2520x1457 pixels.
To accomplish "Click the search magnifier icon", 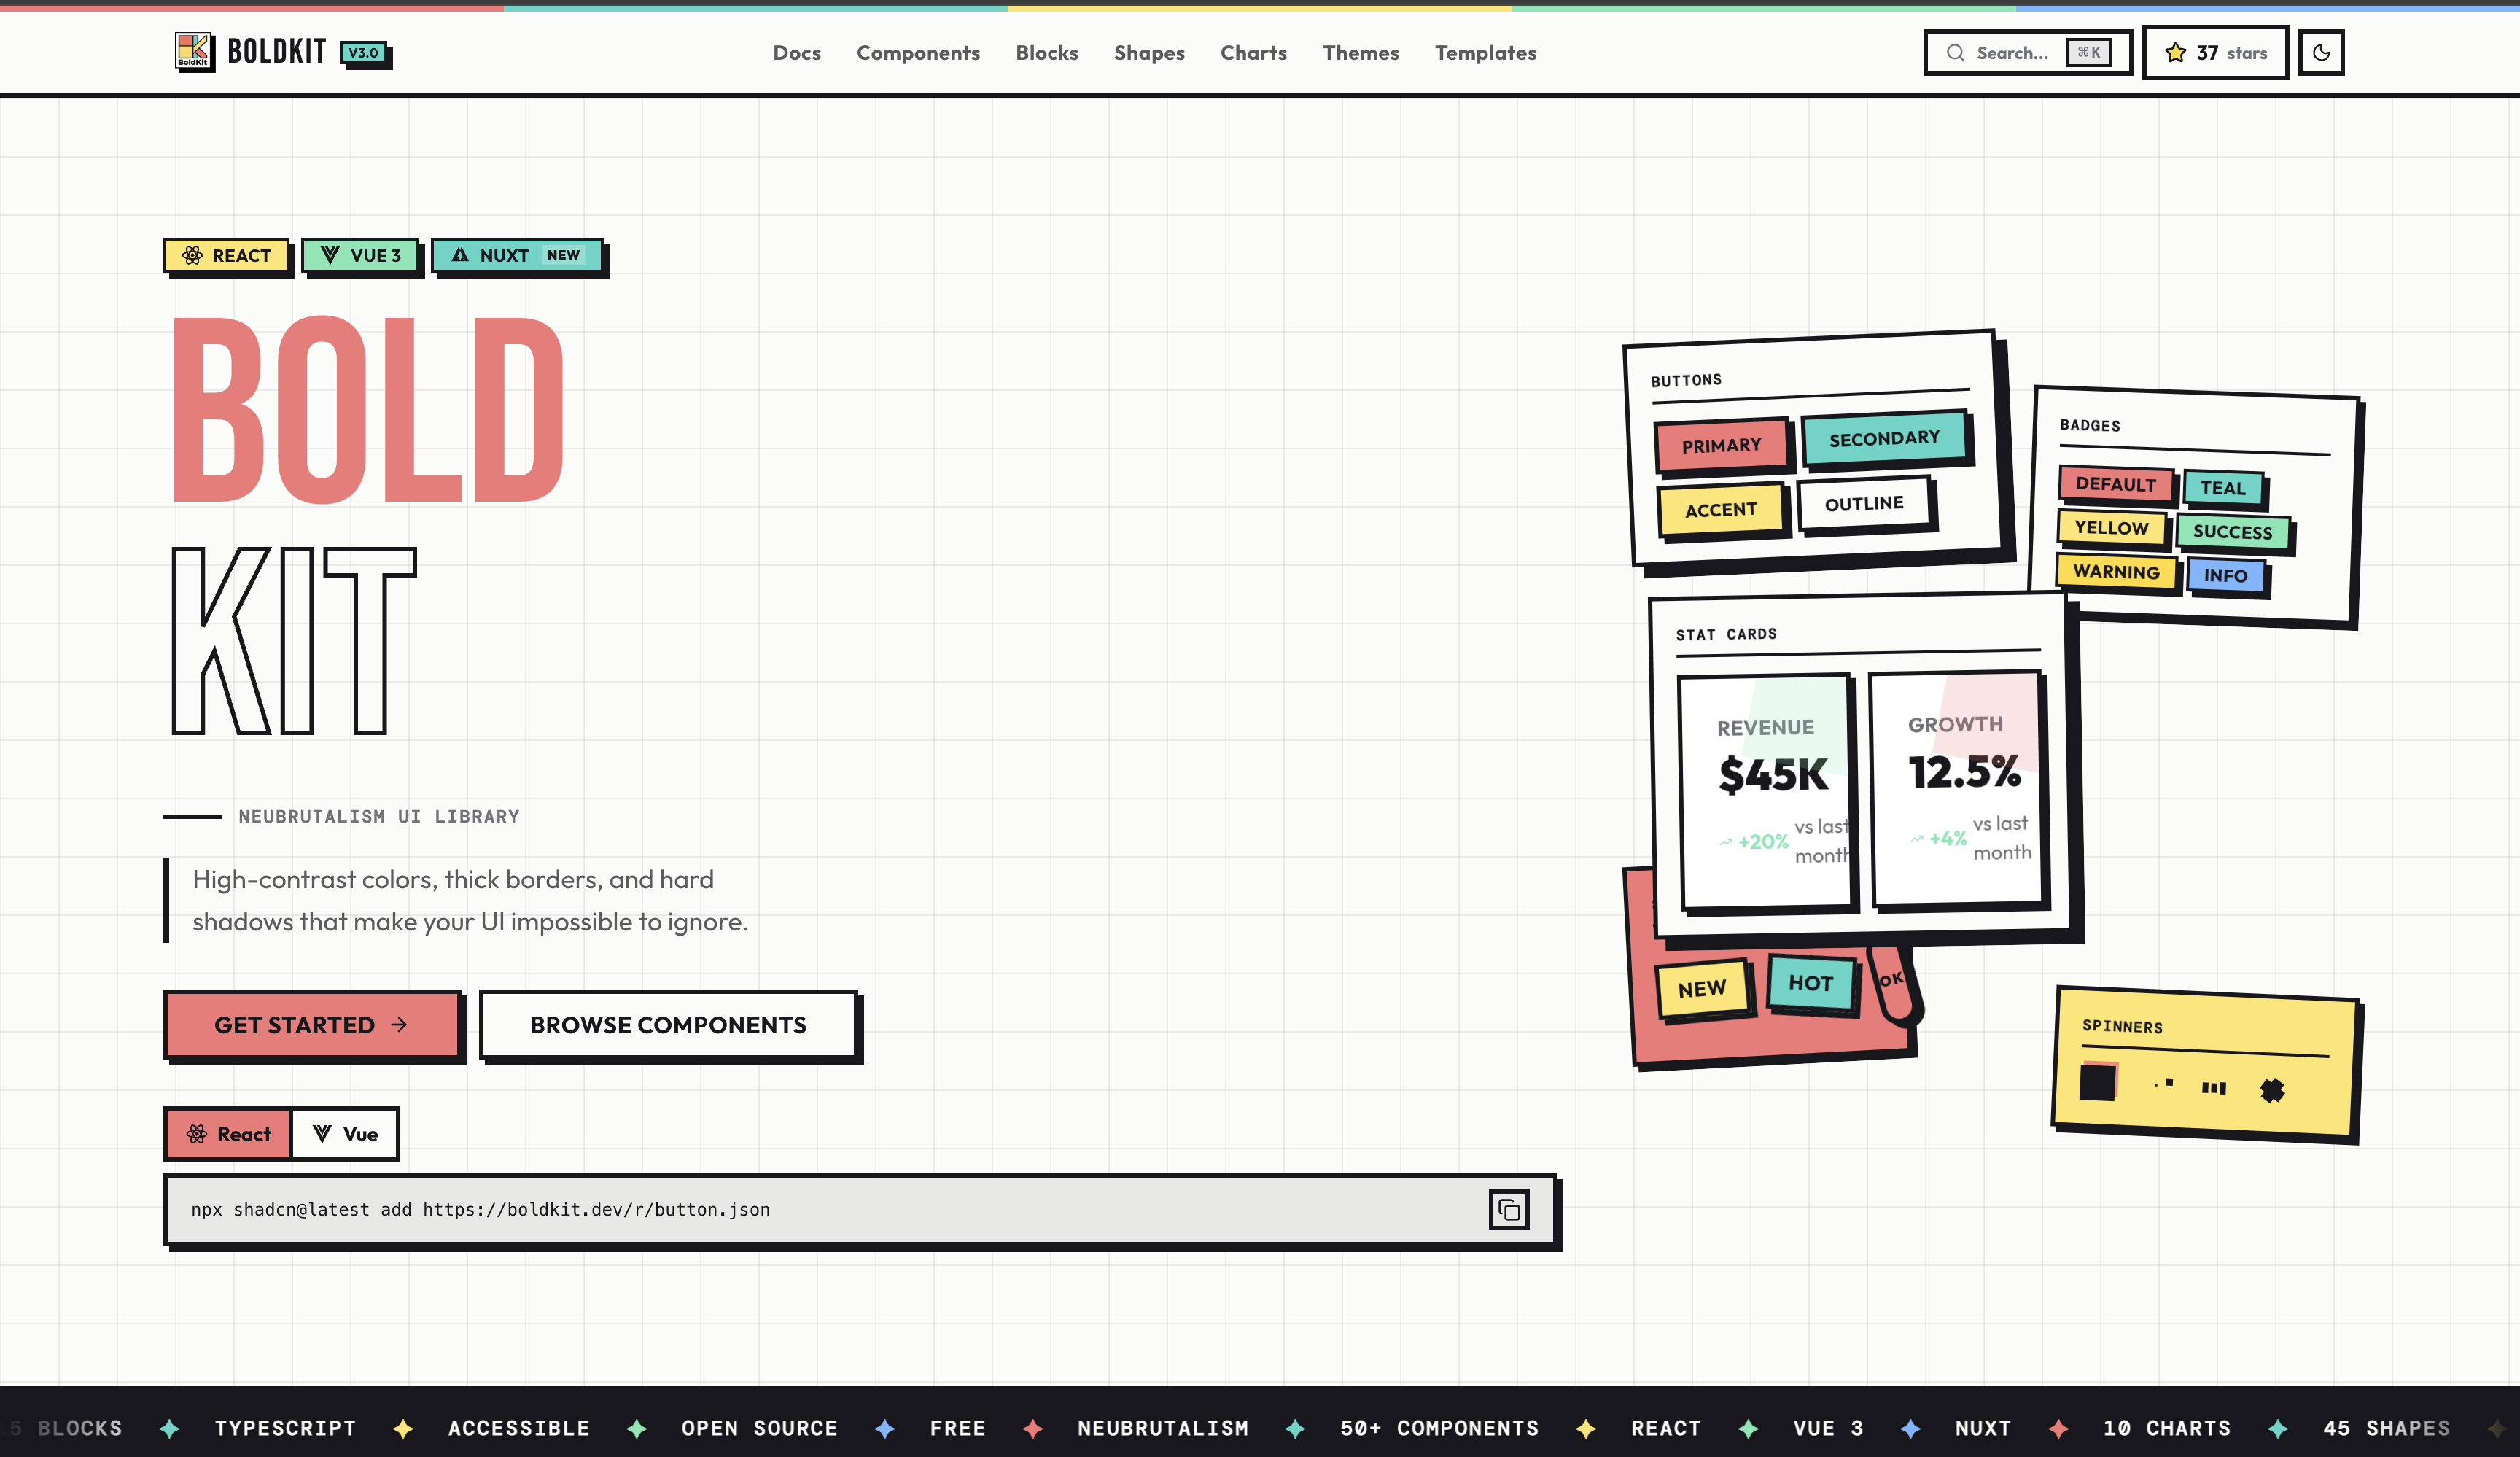I will 1955,53.
